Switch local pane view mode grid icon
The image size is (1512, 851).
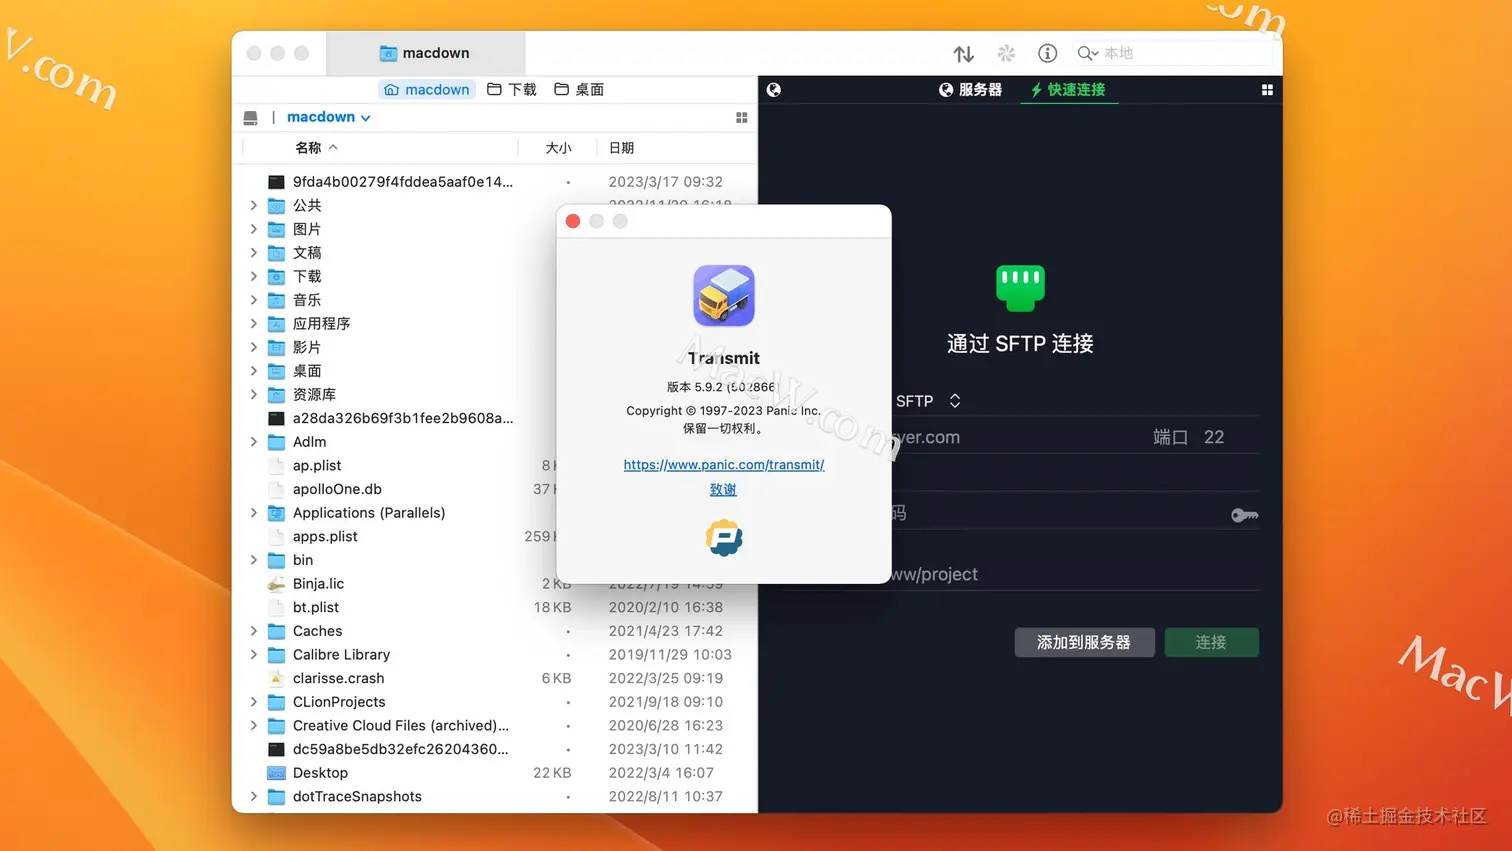tap(742, 117)
